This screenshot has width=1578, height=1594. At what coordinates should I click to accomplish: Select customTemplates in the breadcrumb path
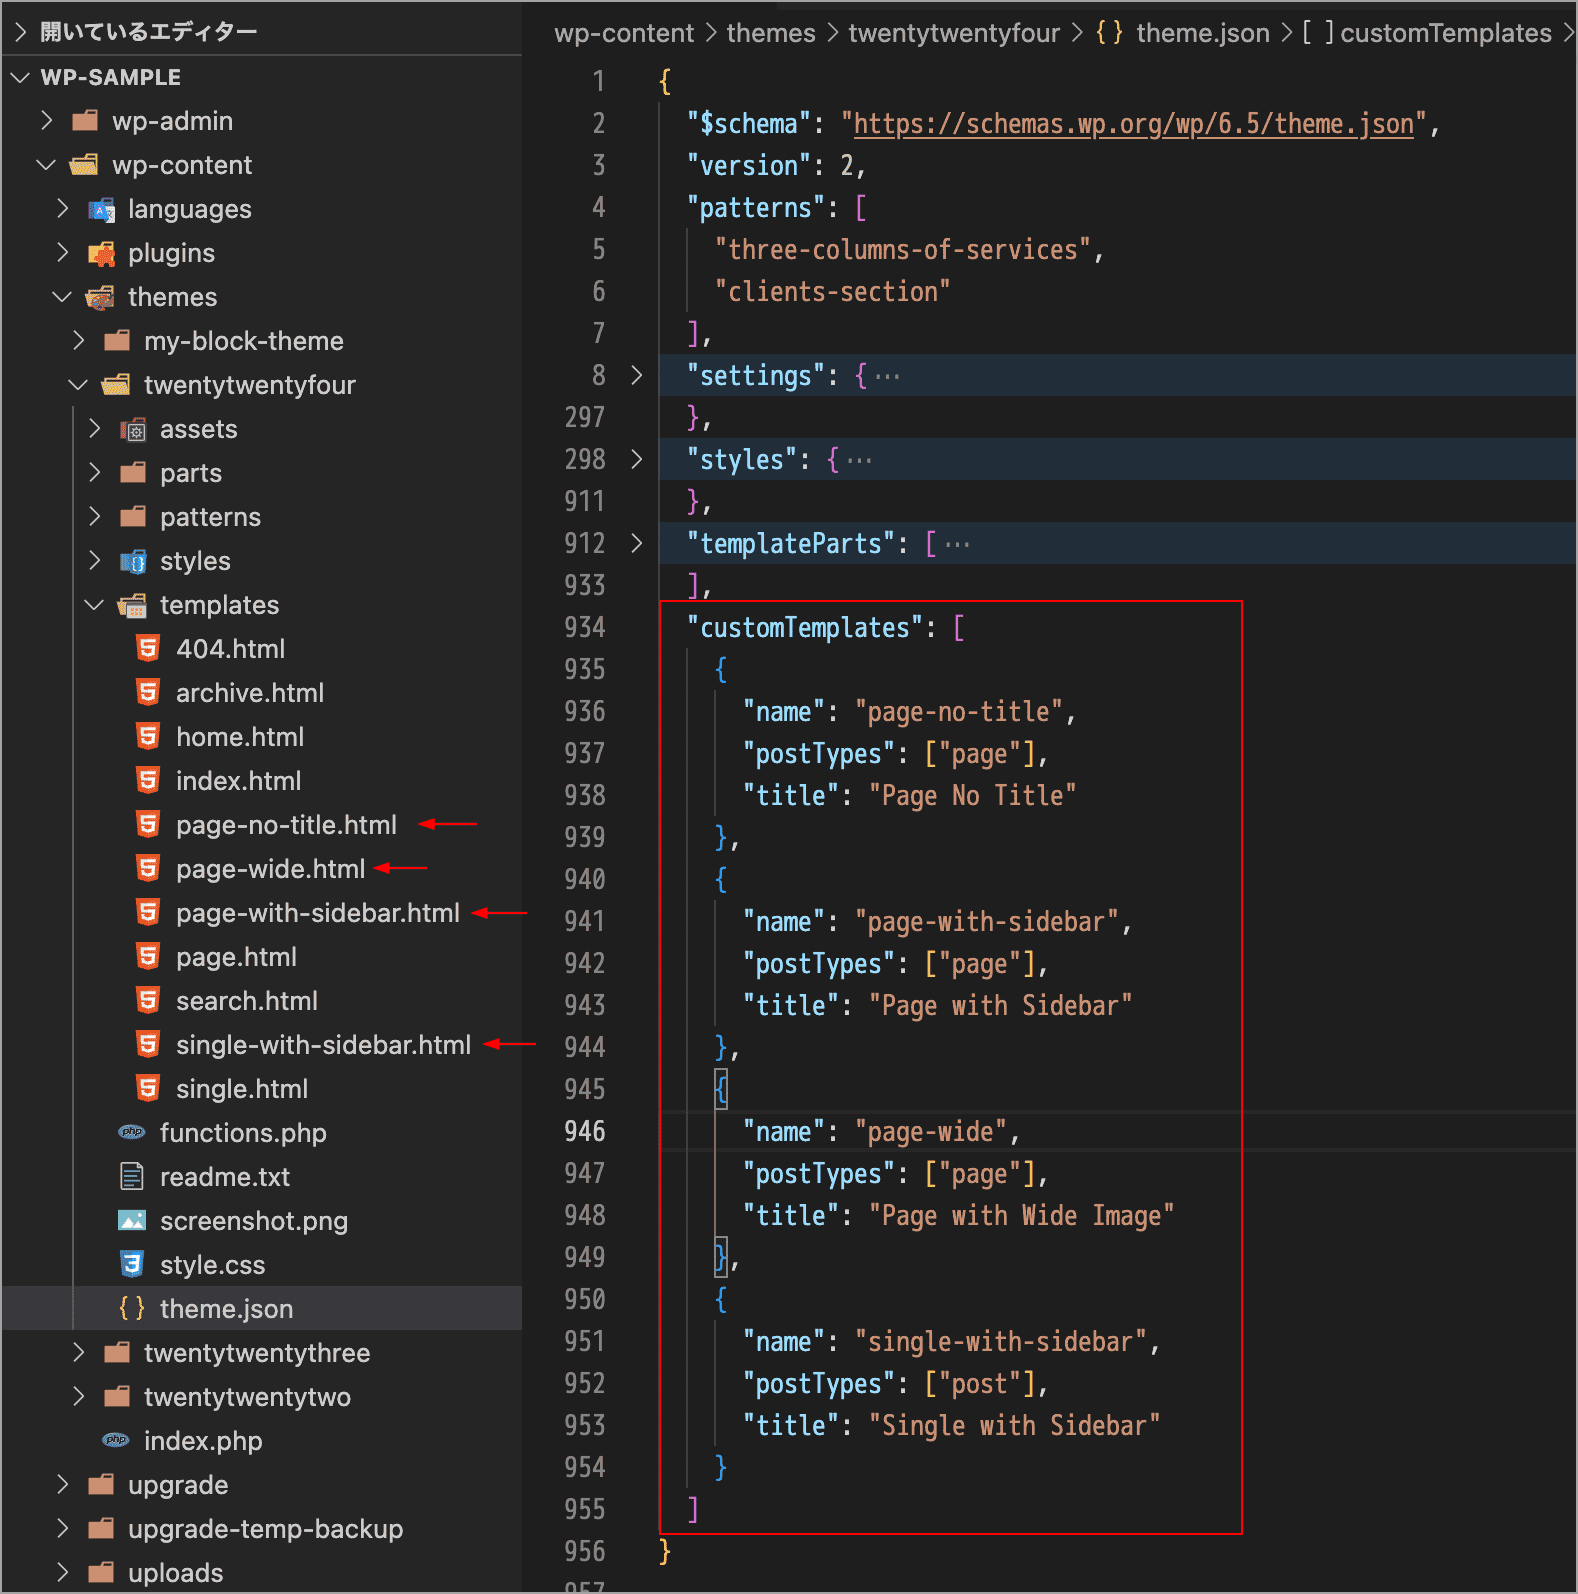pos(1445,33)
